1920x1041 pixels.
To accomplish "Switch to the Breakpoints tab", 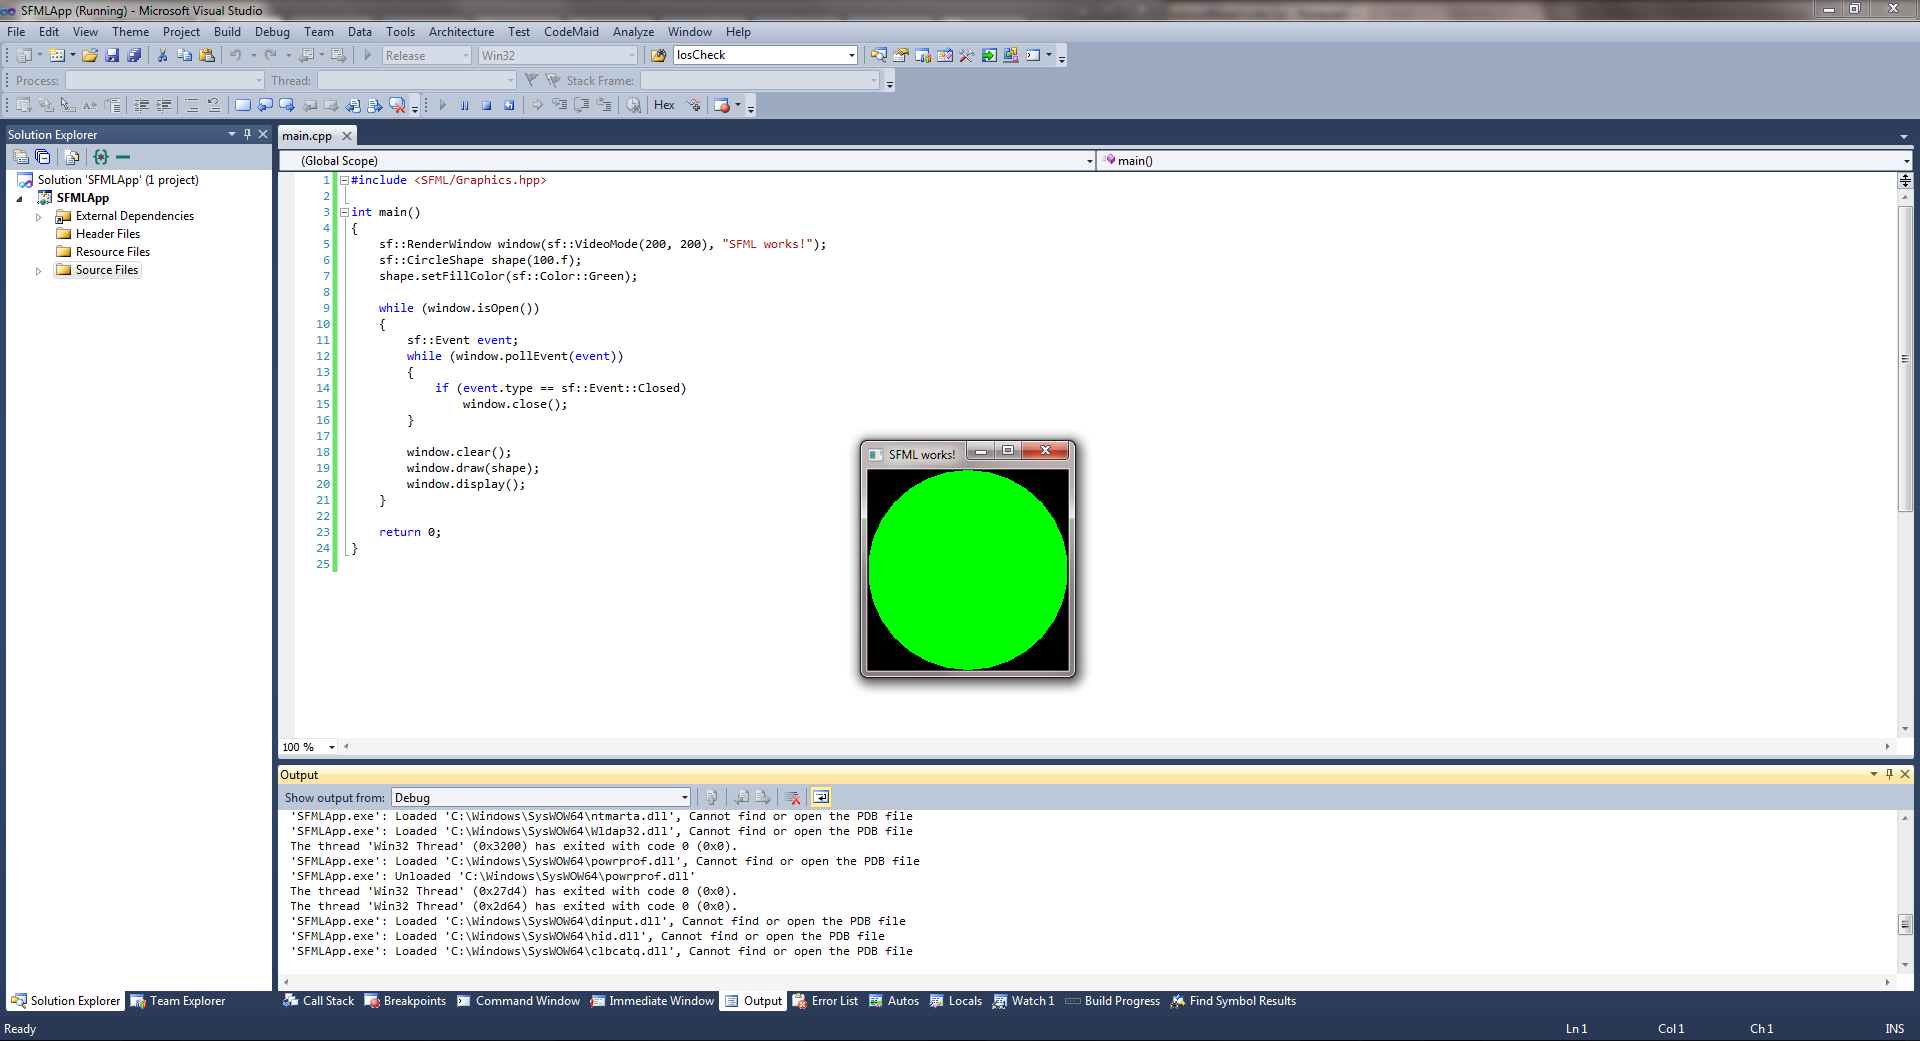I will [405, 1001].
